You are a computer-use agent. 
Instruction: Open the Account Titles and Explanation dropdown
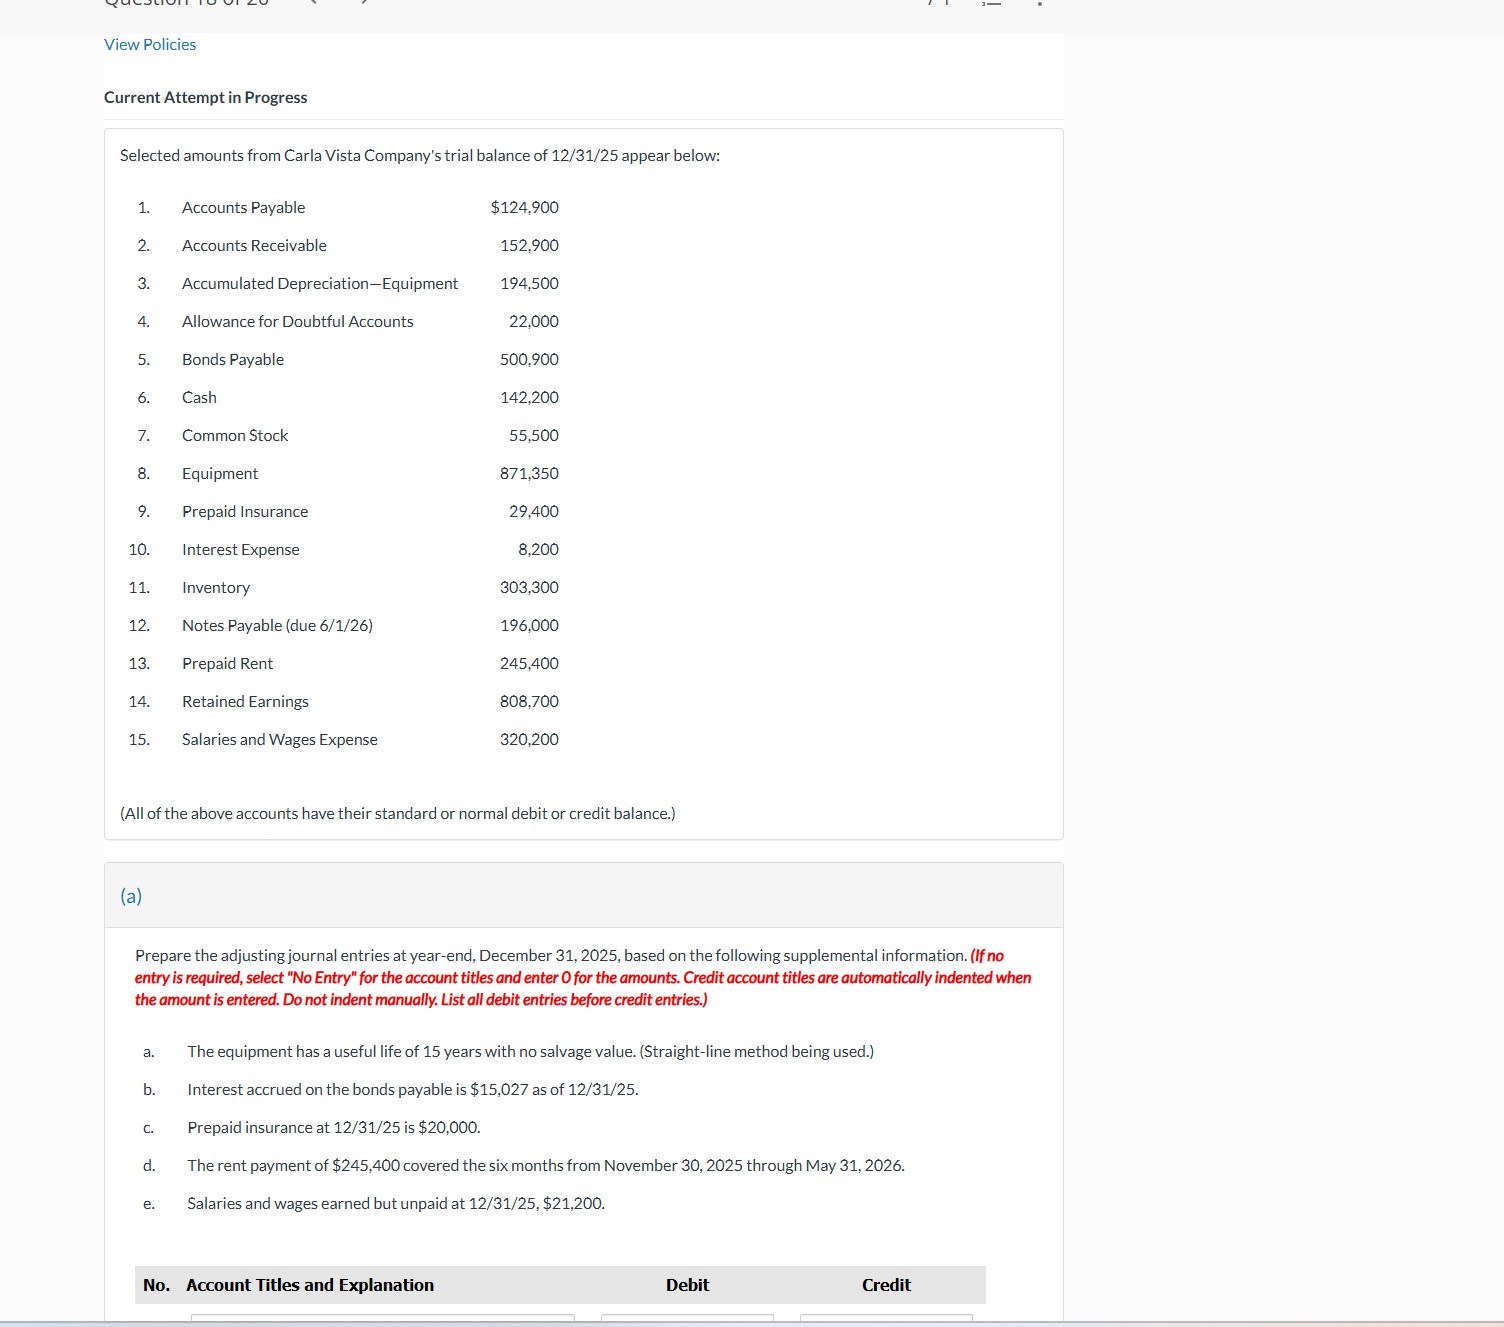[385, 1320]
